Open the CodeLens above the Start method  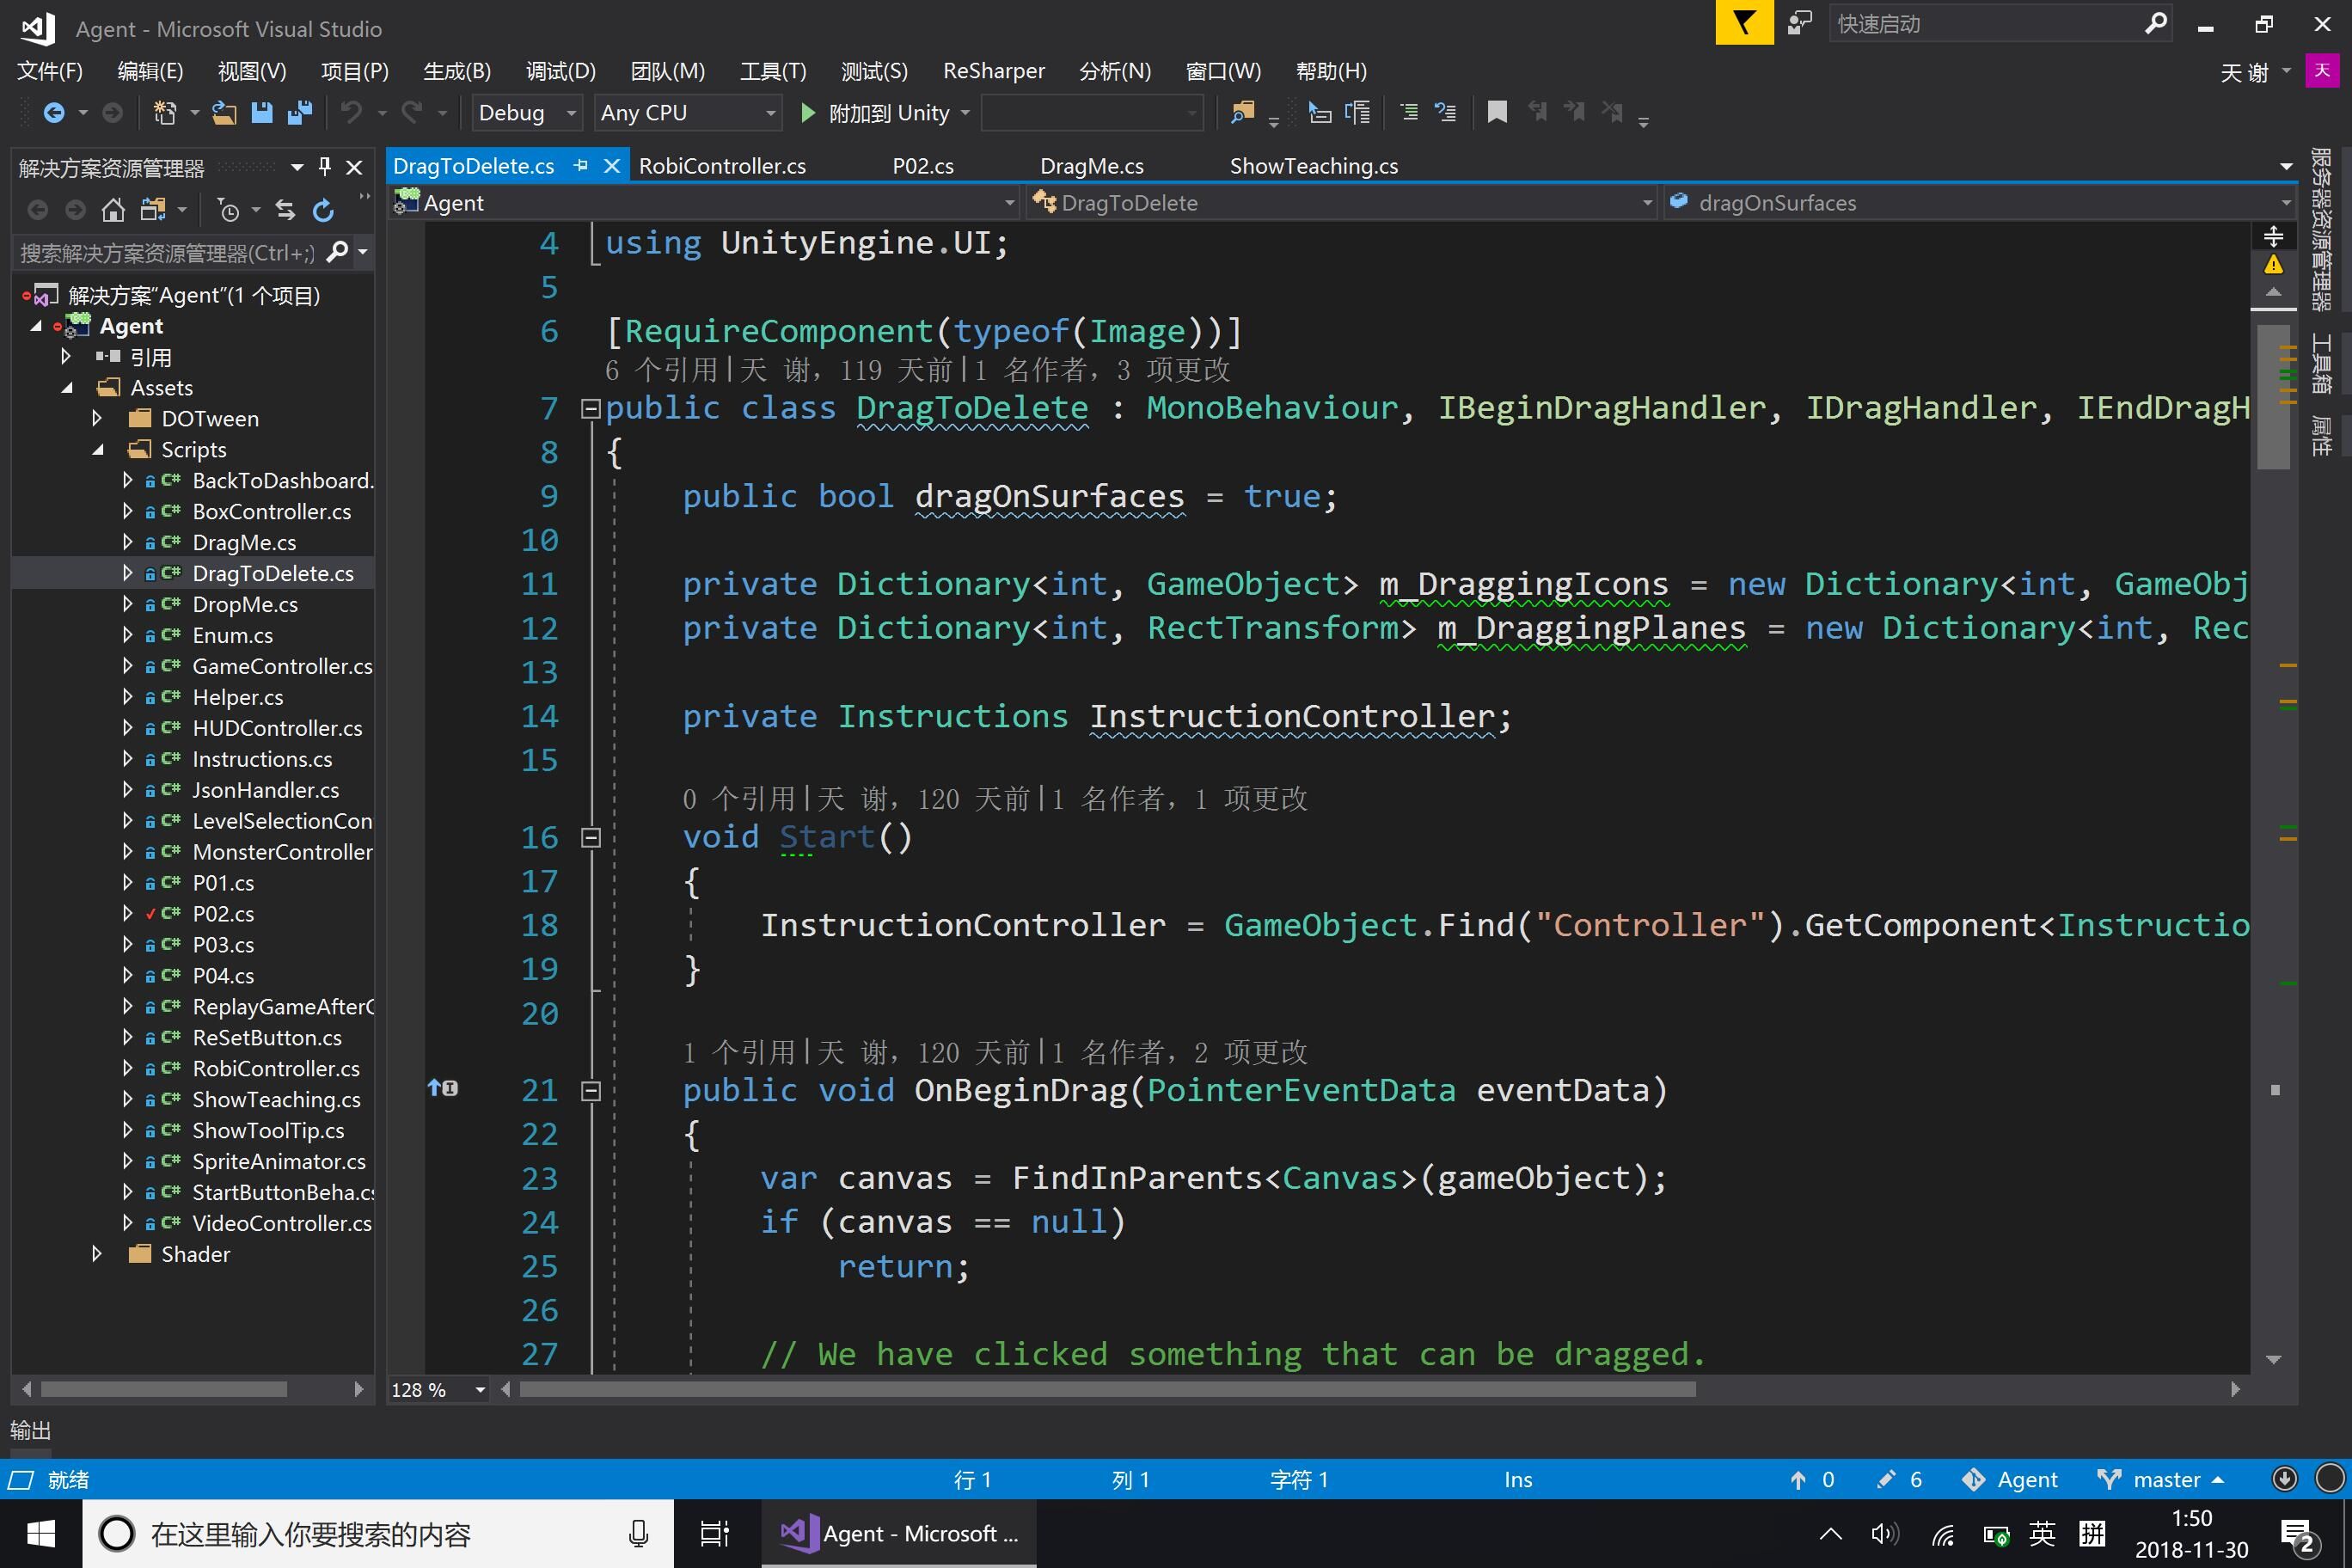point(995,799)
